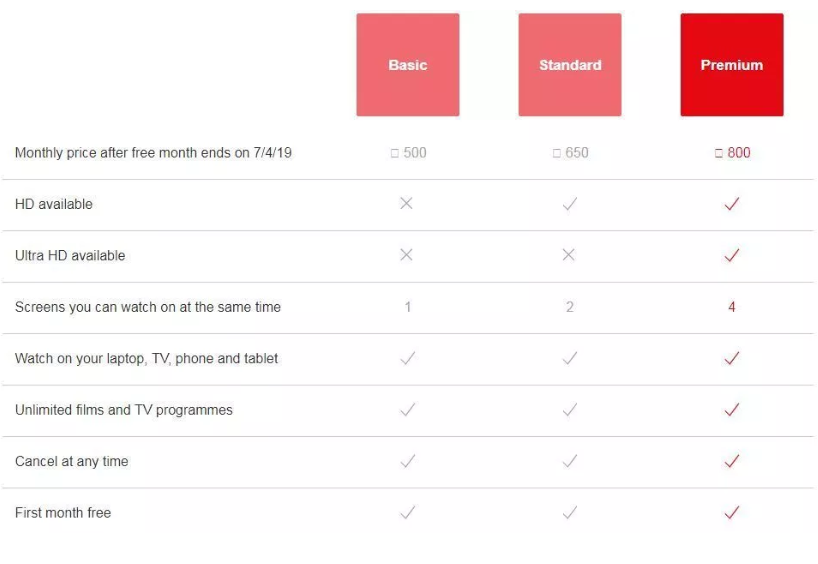Viewport: 818px width, 564px height.
Task: Click Basic's laptop, TV, phone checkmark
Action: point(407,358)
